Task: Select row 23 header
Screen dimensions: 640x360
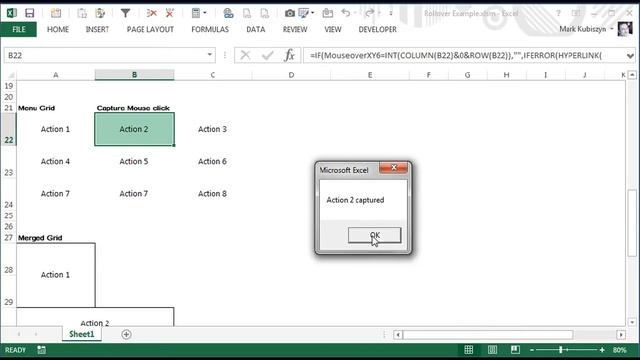Action: [9, 162]
